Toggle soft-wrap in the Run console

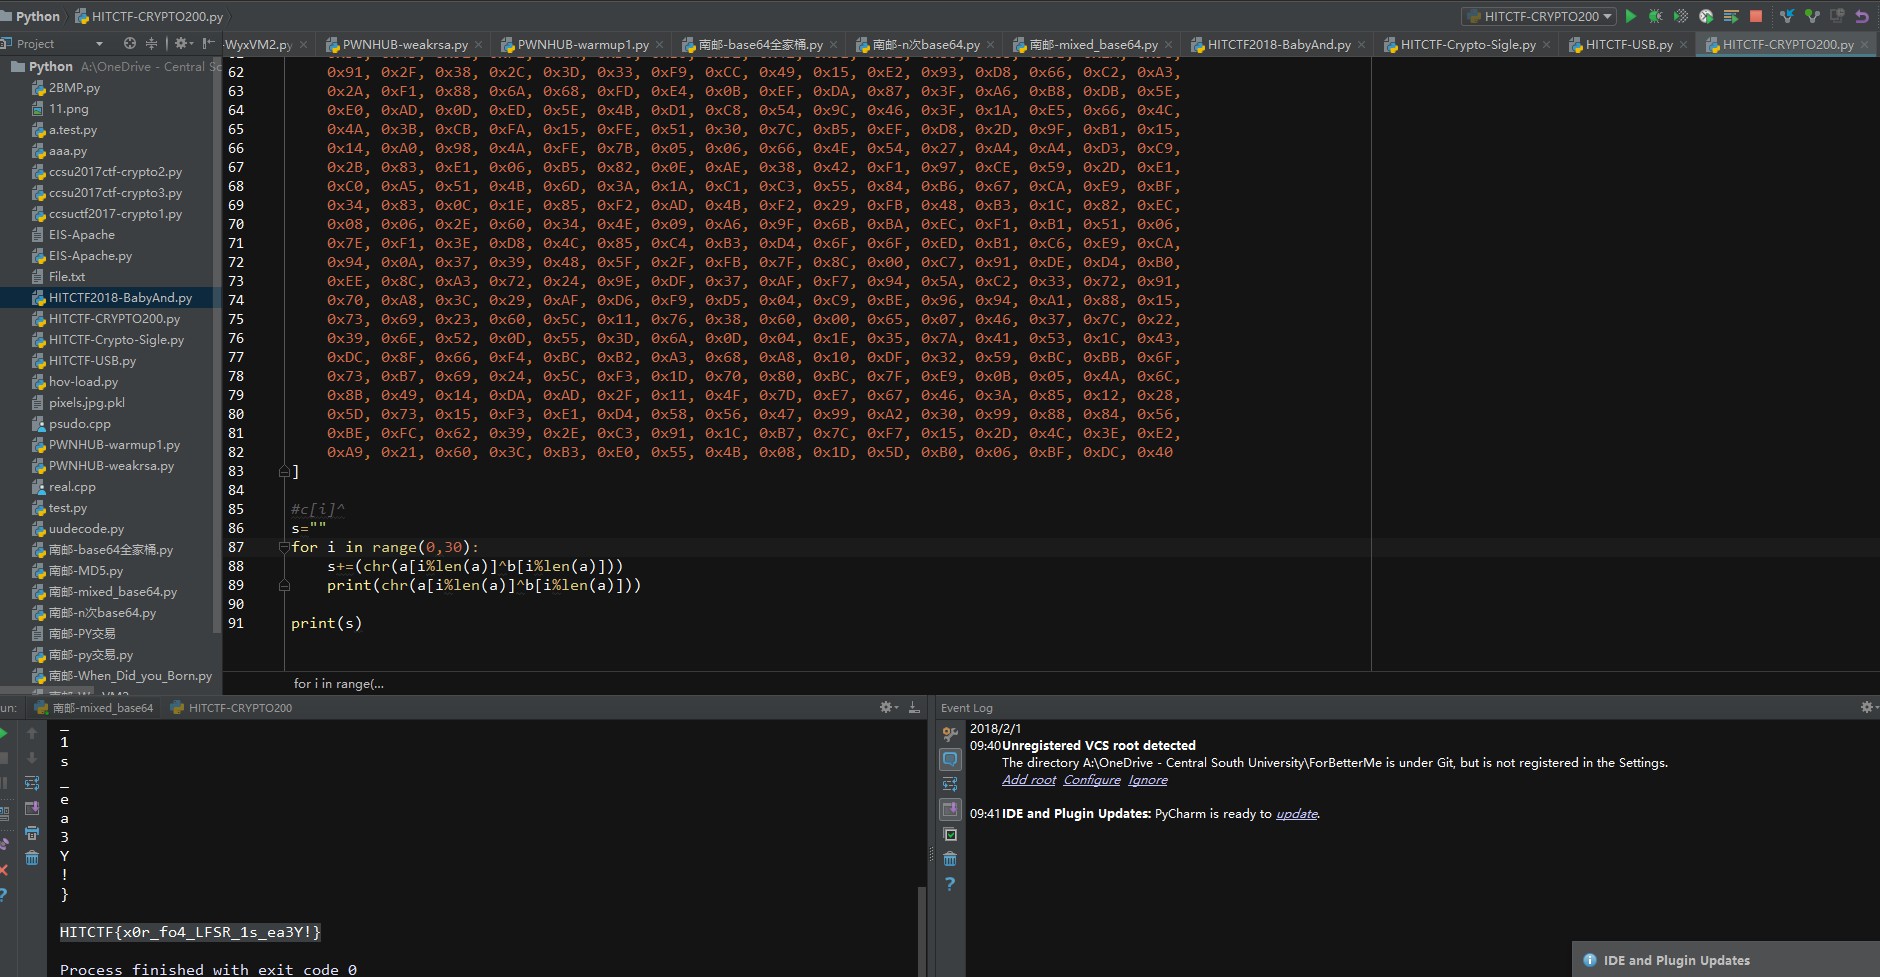(x=32, y=783)
